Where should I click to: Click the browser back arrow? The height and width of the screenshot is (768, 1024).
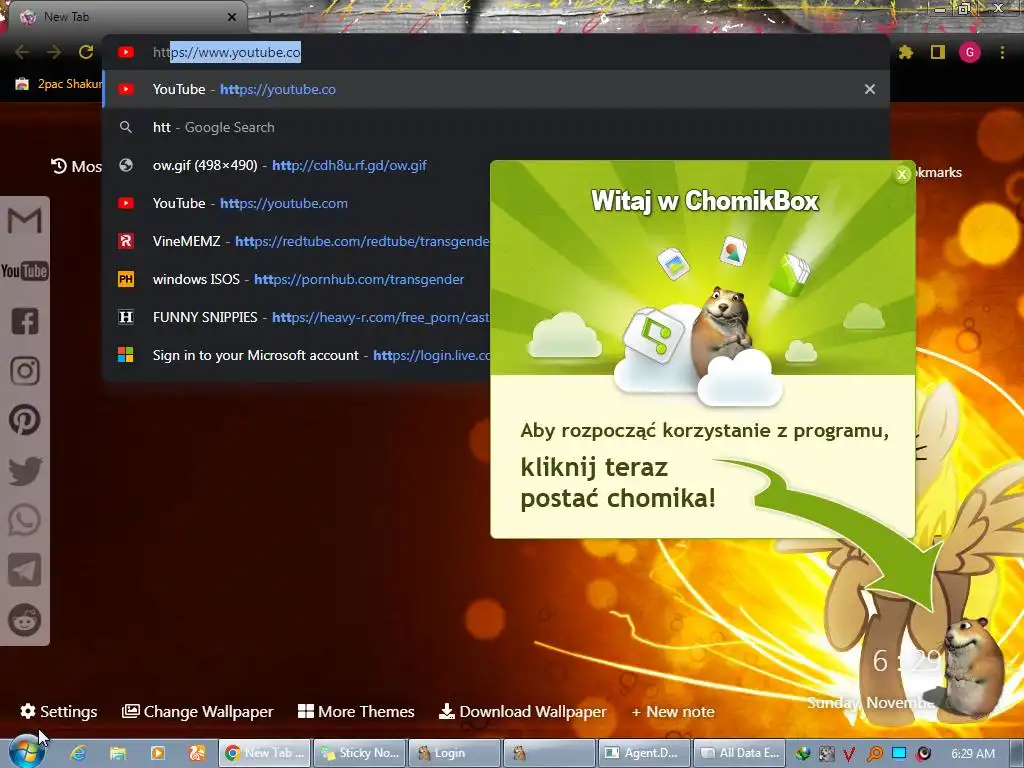pos(22,52)
